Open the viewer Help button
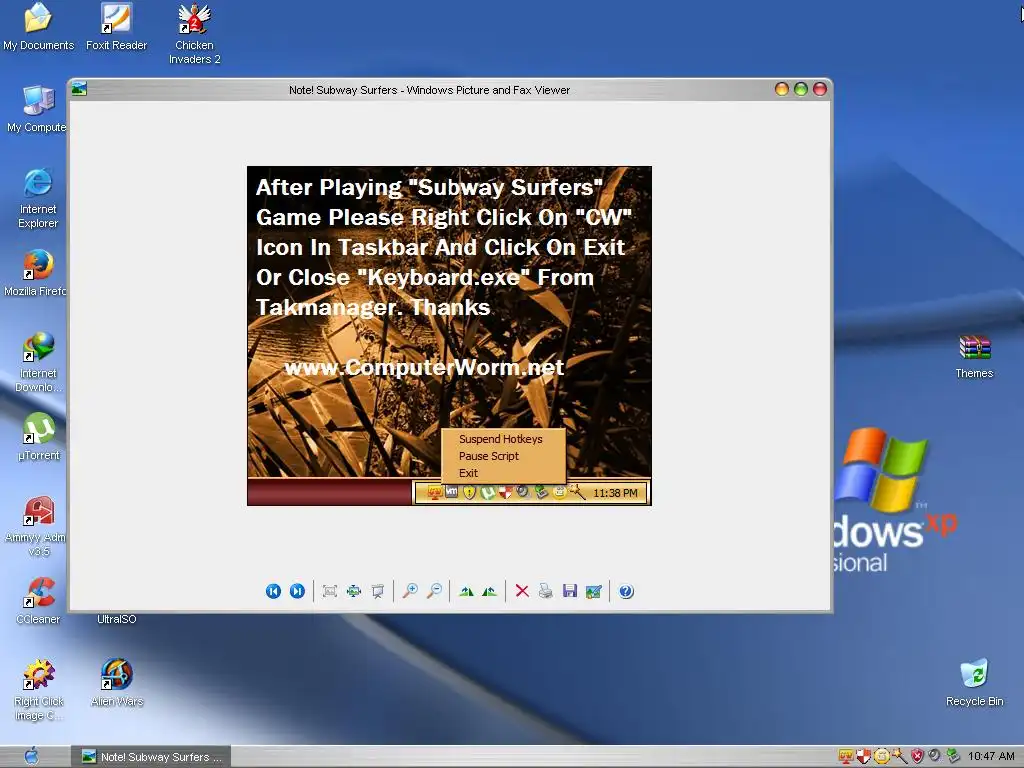1024x768 pixels. point(626,592)
